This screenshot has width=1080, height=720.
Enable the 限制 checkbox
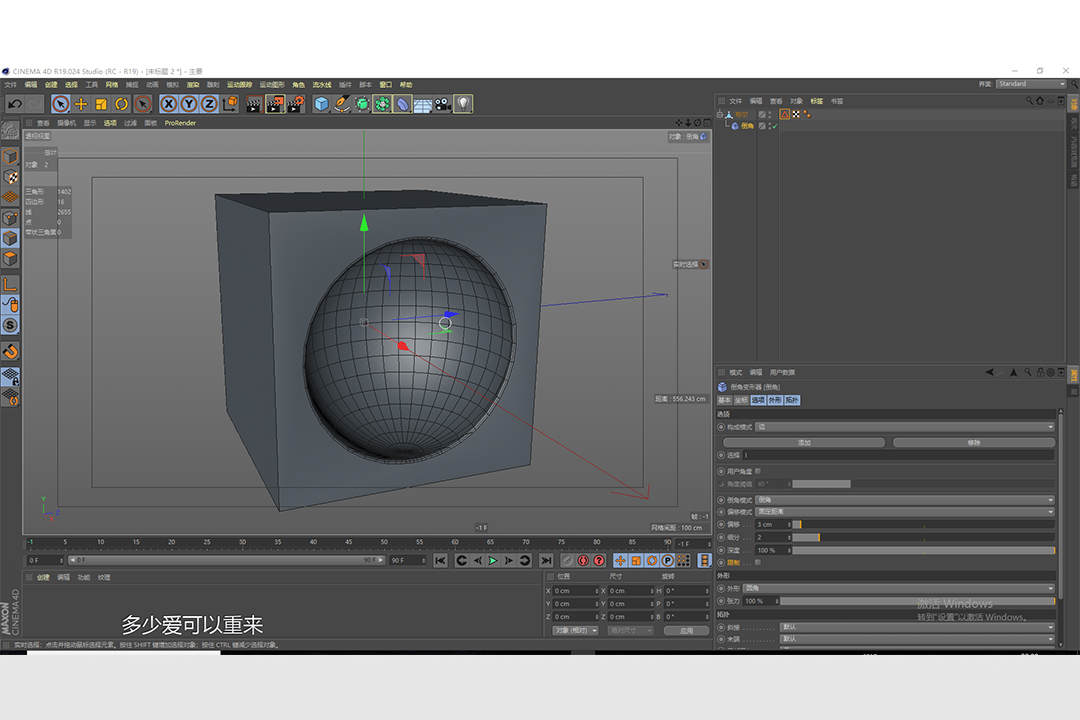click(x=758, y=562)
